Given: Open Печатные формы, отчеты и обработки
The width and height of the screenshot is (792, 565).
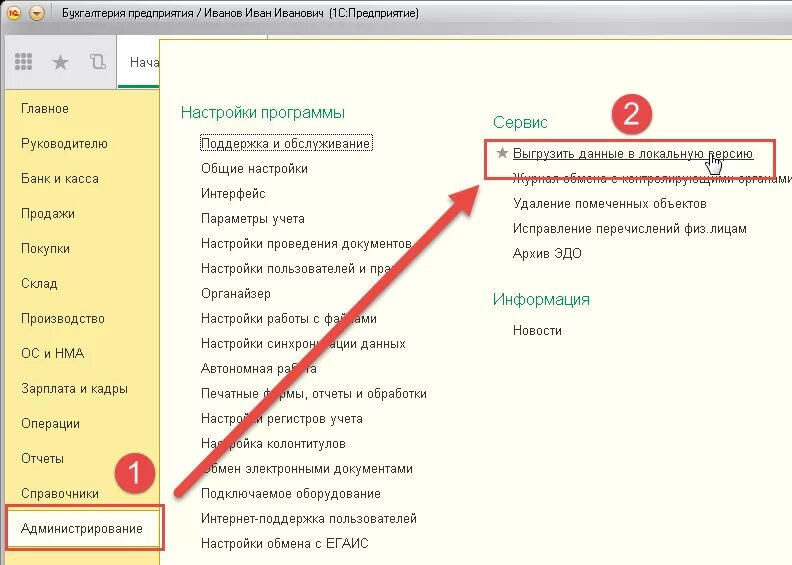Looking at the screenshot, I should [314, 393].
